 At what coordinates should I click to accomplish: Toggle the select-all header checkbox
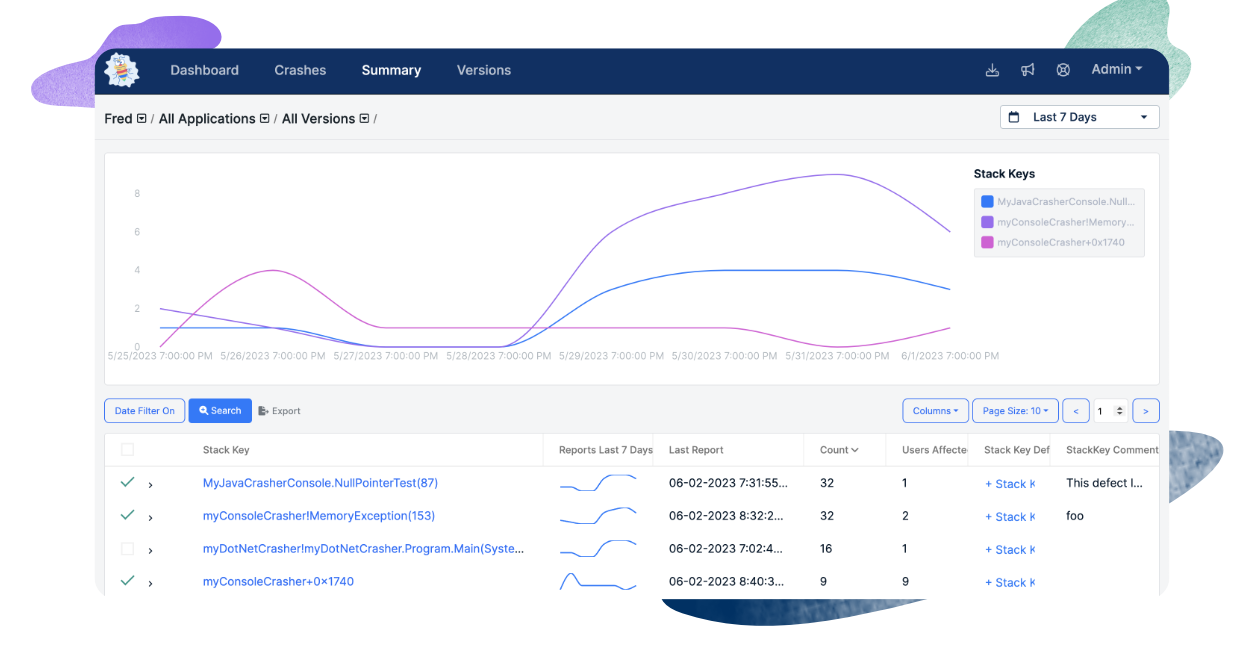coord(127,450)
